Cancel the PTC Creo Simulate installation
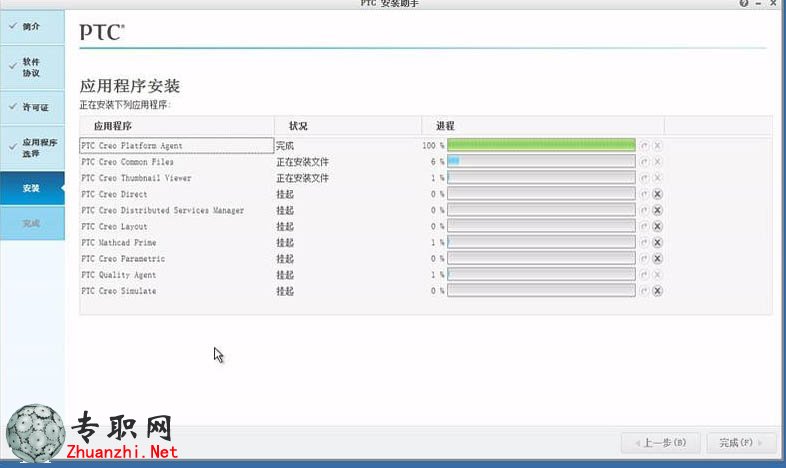 pyautogui.click(x=657, y=291)
